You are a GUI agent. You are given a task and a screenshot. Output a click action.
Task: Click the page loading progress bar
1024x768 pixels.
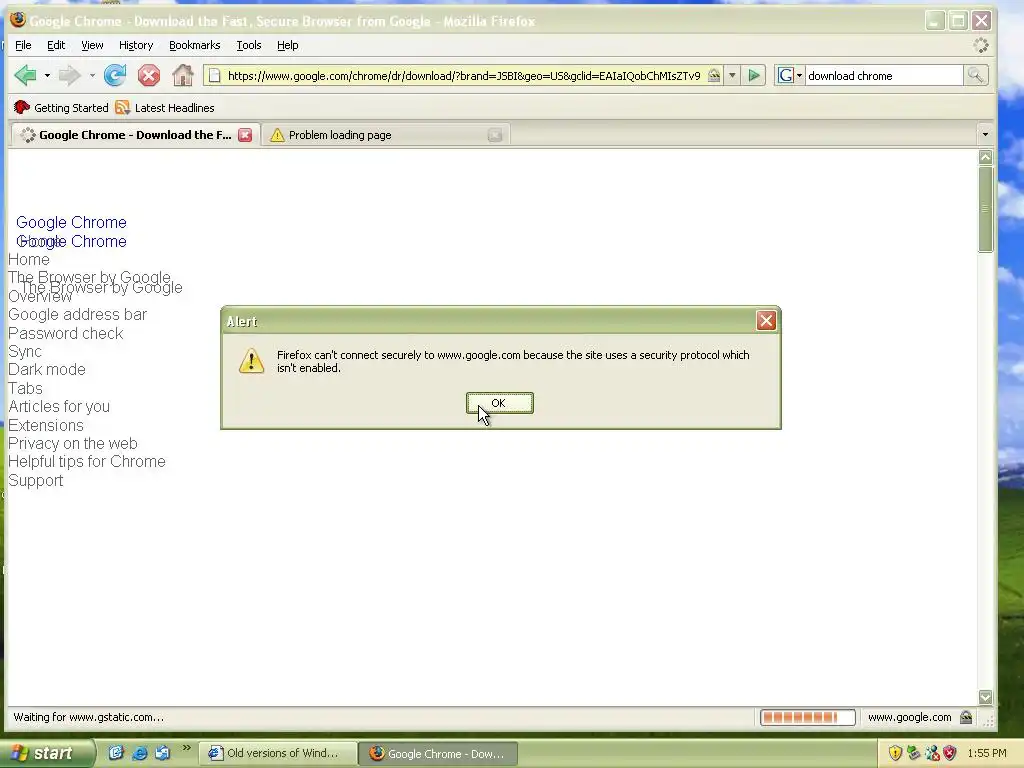click(808, 718)
